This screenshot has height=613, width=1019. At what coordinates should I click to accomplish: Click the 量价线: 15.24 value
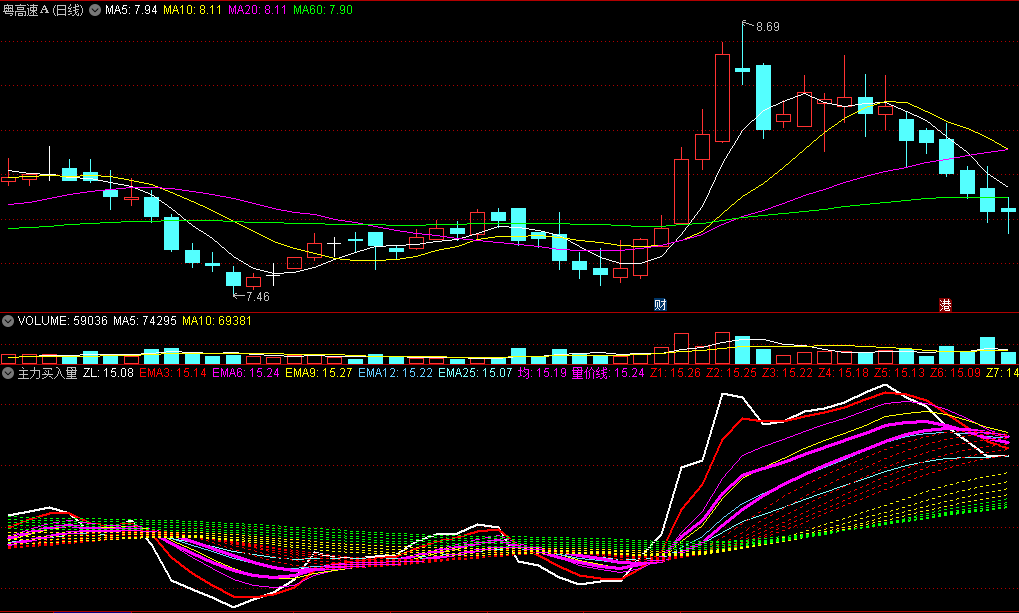[608, 373]
